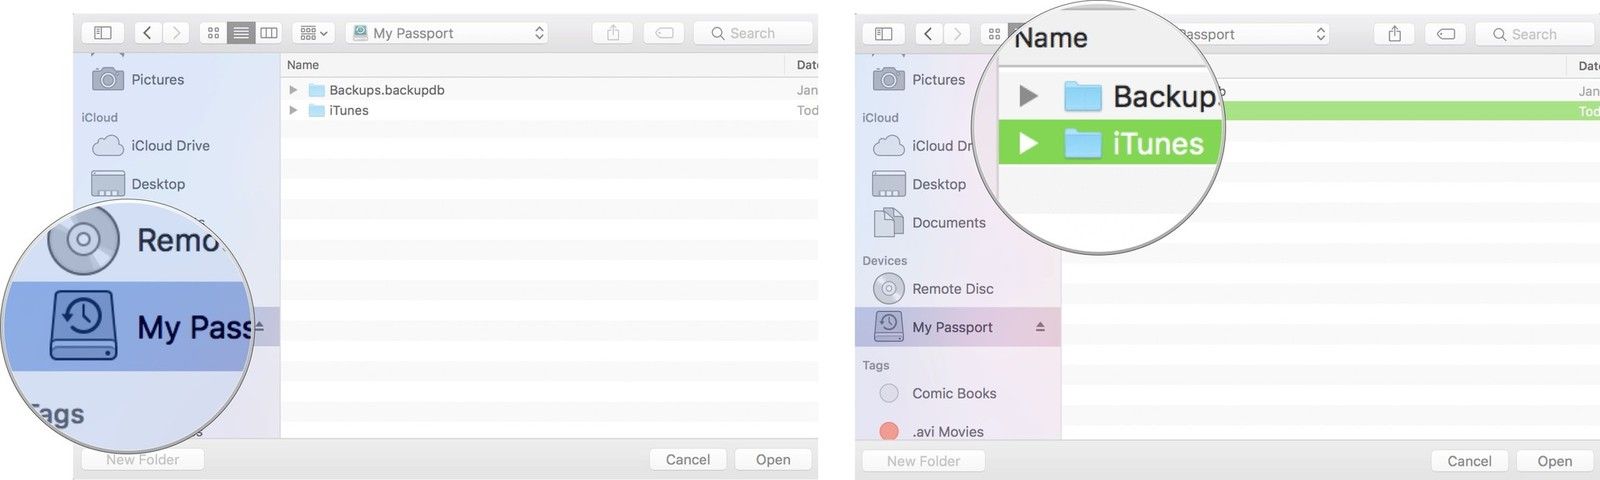Click the Share button in left window
Screen dimensions: 1600x480
(613, 33)
